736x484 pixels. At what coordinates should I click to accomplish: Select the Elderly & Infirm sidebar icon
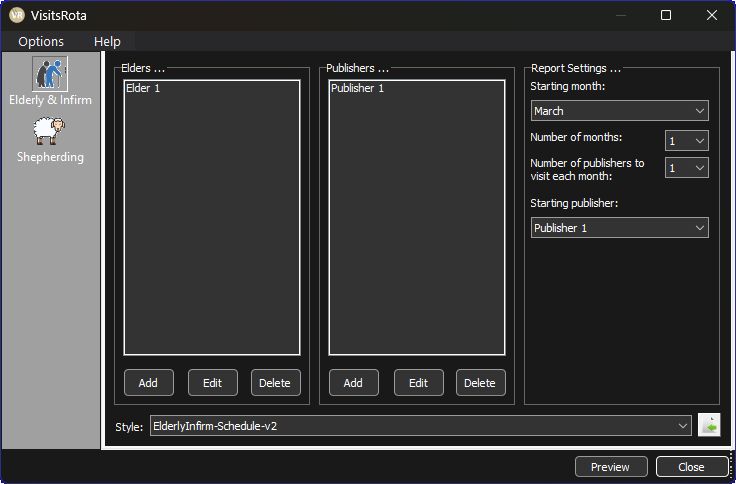pyautogui.click(x=50, y=74)
